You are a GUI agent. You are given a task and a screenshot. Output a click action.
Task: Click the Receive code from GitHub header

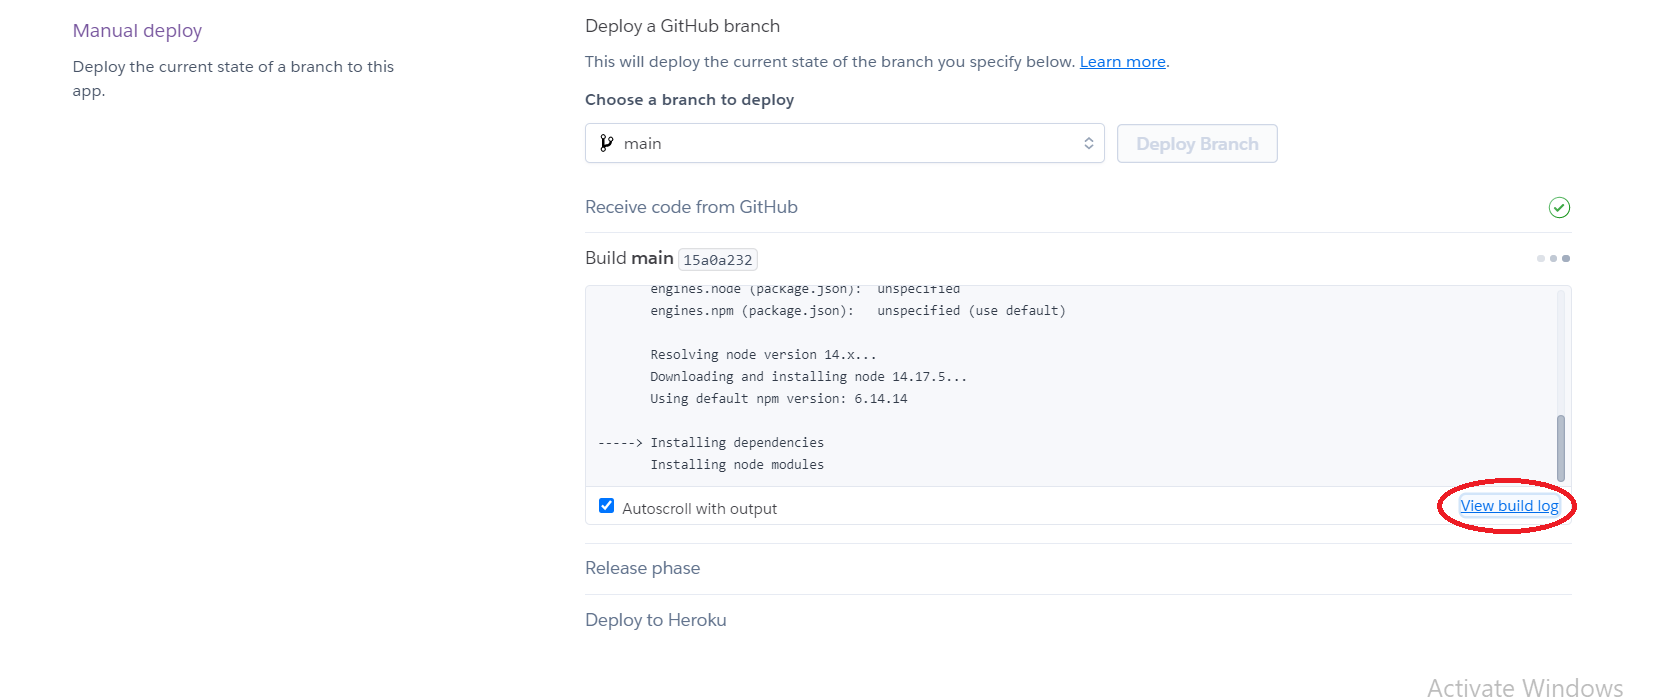[x=691, y=207]
